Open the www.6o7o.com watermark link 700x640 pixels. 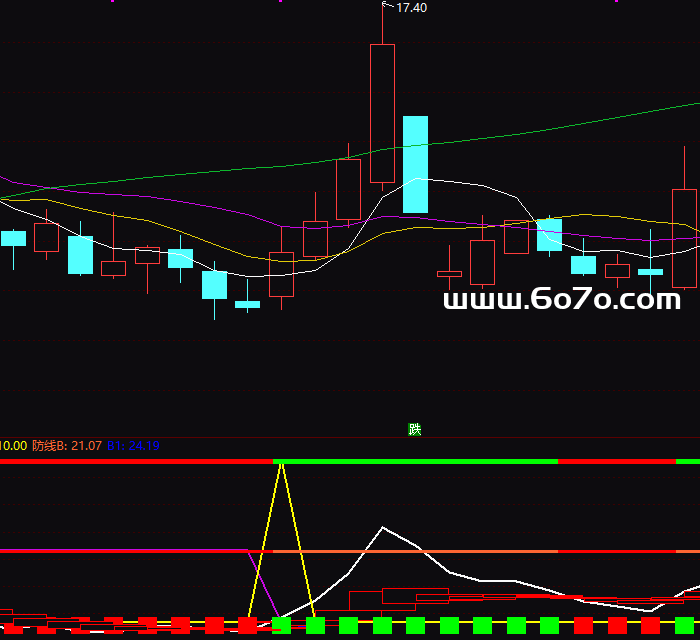click(561, 299)
